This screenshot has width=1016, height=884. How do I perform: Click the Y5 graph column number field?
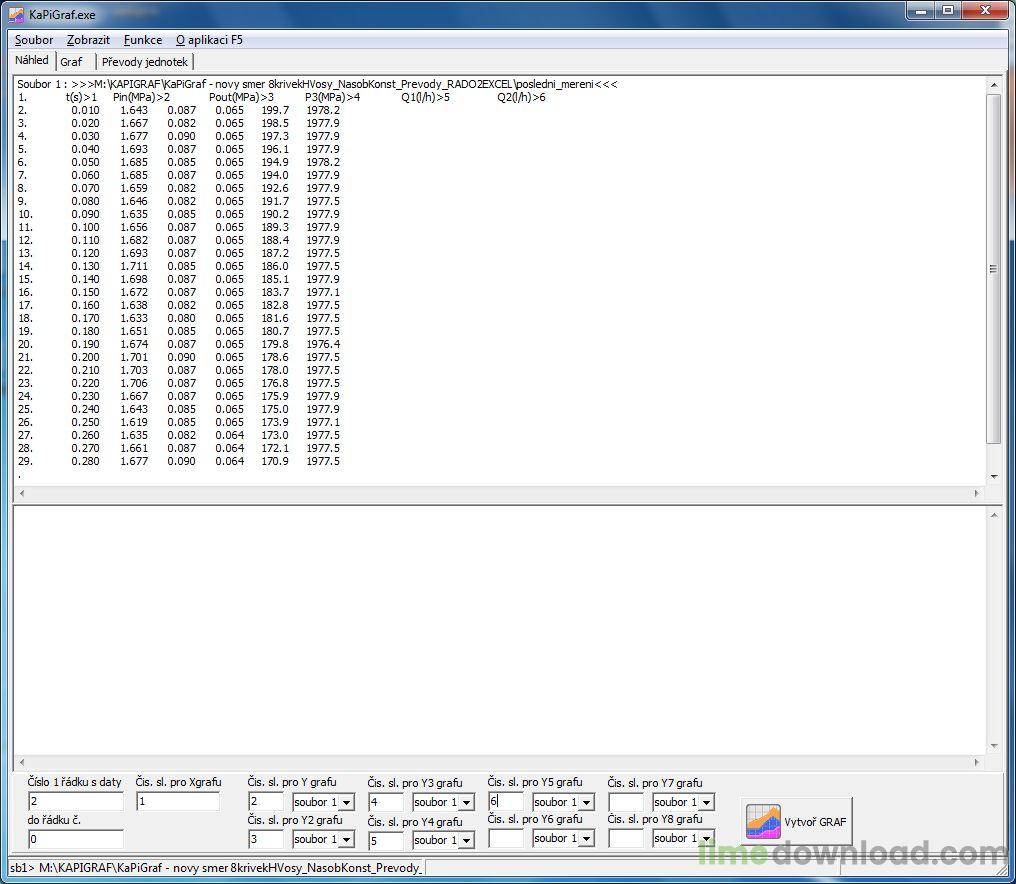coord(506,802)
